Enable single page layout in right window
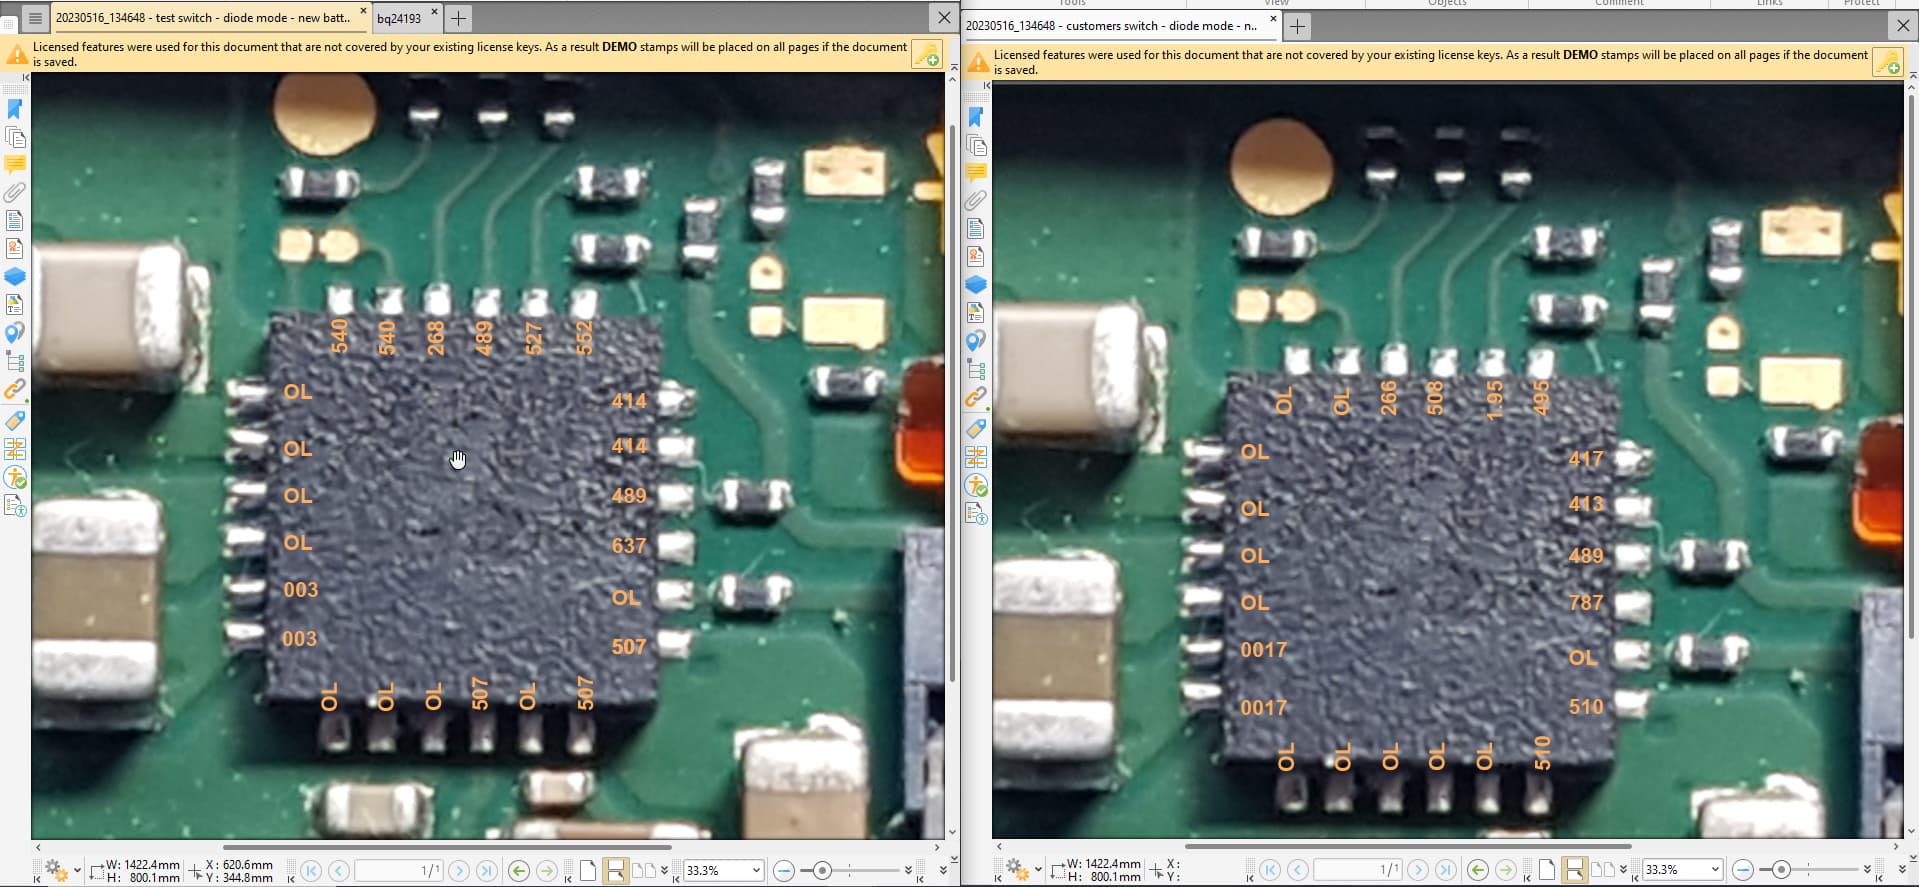The height and width of the screenshot is (887, 1919). pyautogui.click(x=1547, y=871)
